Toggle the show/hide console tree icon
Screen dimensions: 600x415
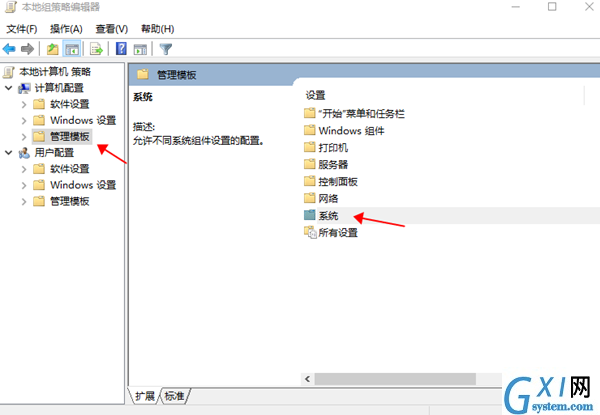pyautogui.click(x=72, y=49)
